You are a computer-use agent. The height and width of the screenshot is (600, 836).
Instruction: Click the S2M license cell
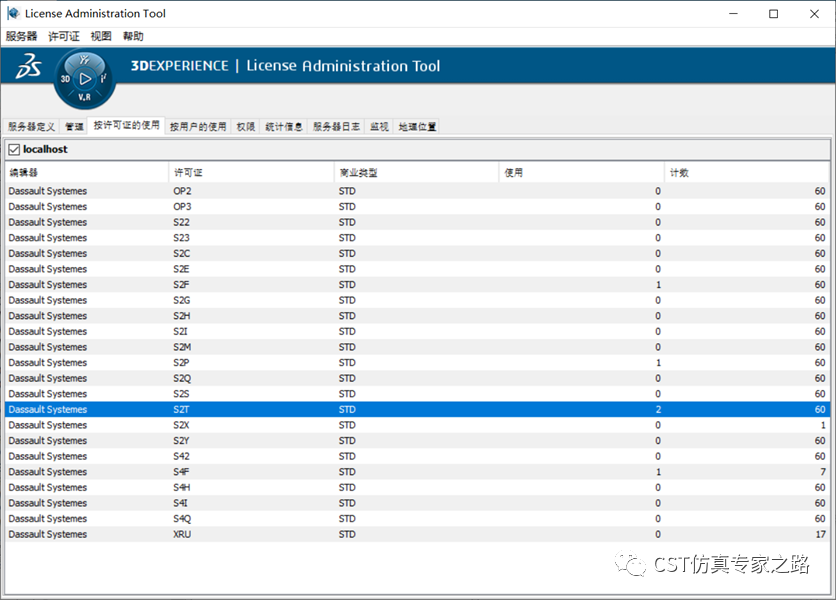(x=182, y=347)
